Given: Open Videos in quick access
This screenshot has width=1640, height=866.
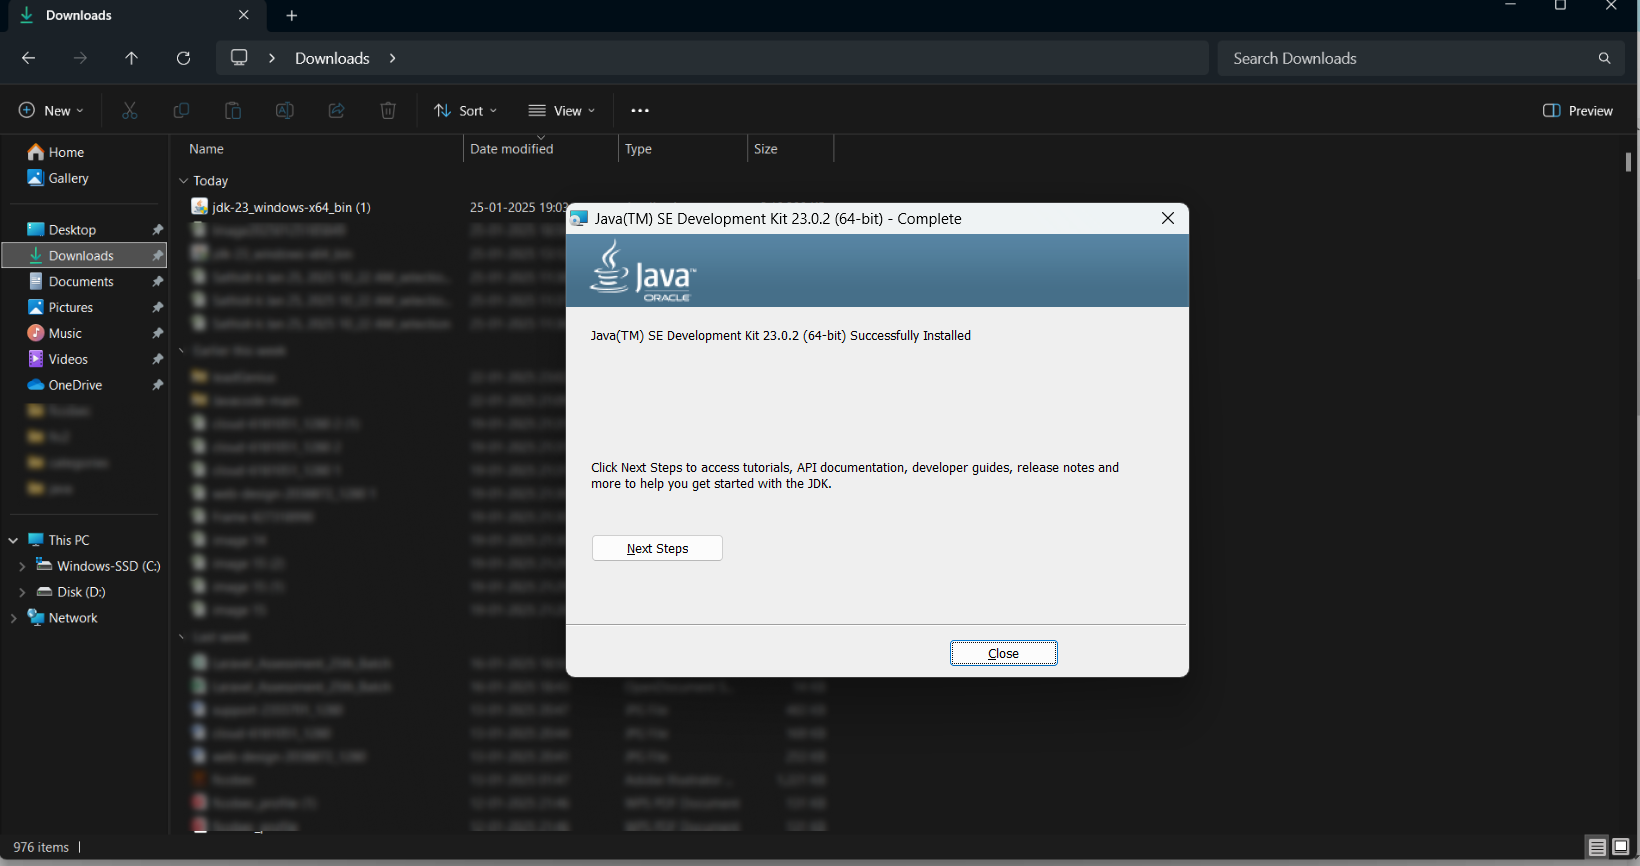Looking at the screenshot, I should point(68,360).
